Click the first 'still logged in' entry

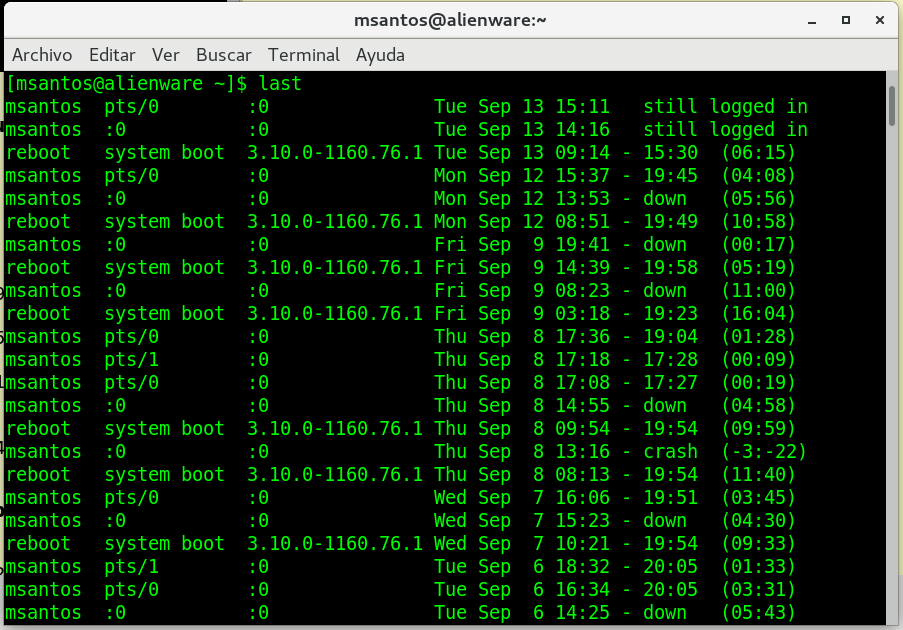(725, 106)
